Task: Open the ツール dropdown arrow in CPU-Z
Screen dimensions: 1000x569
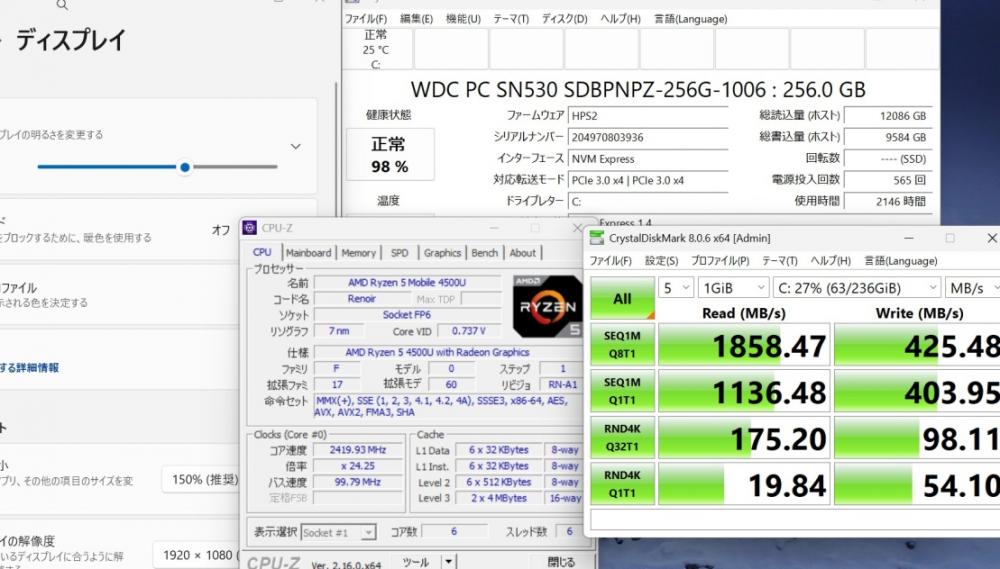Action: pyautogui.click(x=449, y=561)
